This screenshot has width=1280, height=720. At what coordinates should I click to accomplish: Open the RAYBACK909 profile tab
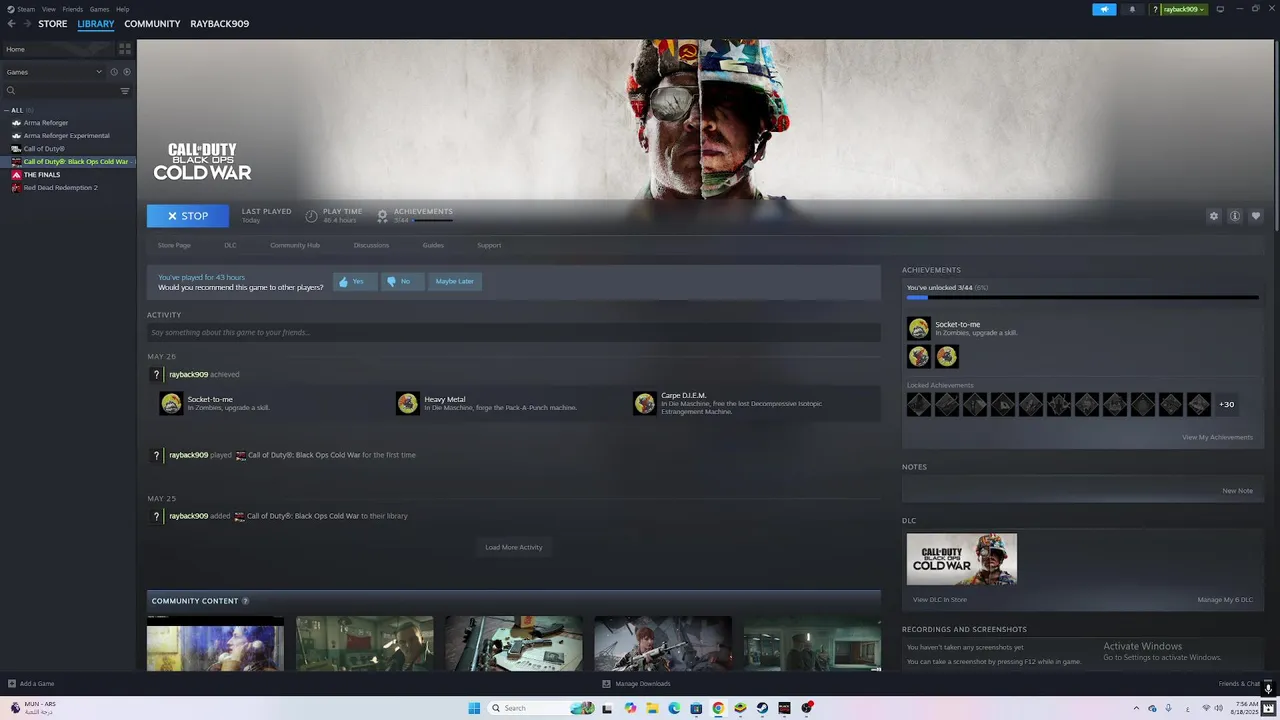[x=220, y=24]
